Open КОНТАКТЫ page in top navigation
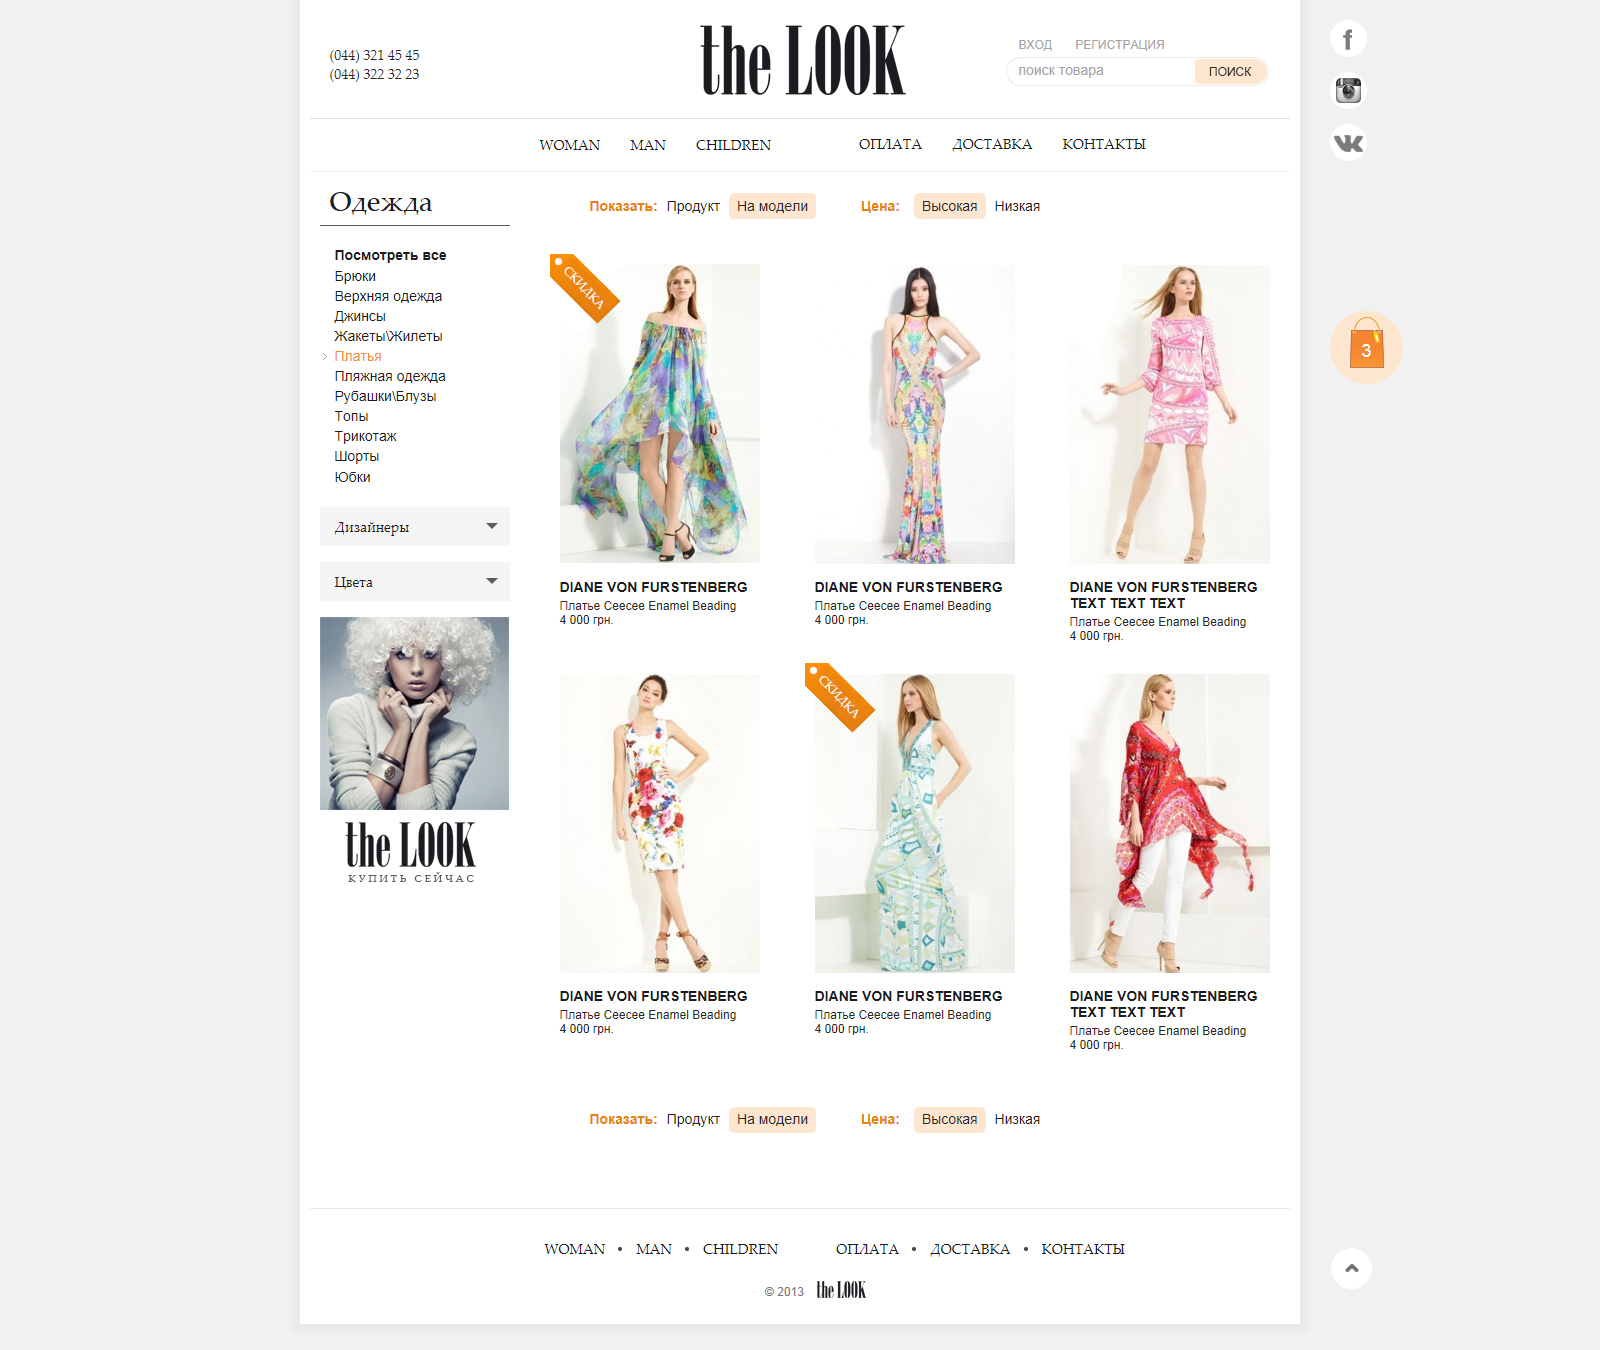The height and width of the screenshot is (1350, 1600). tap(1104, 144)
